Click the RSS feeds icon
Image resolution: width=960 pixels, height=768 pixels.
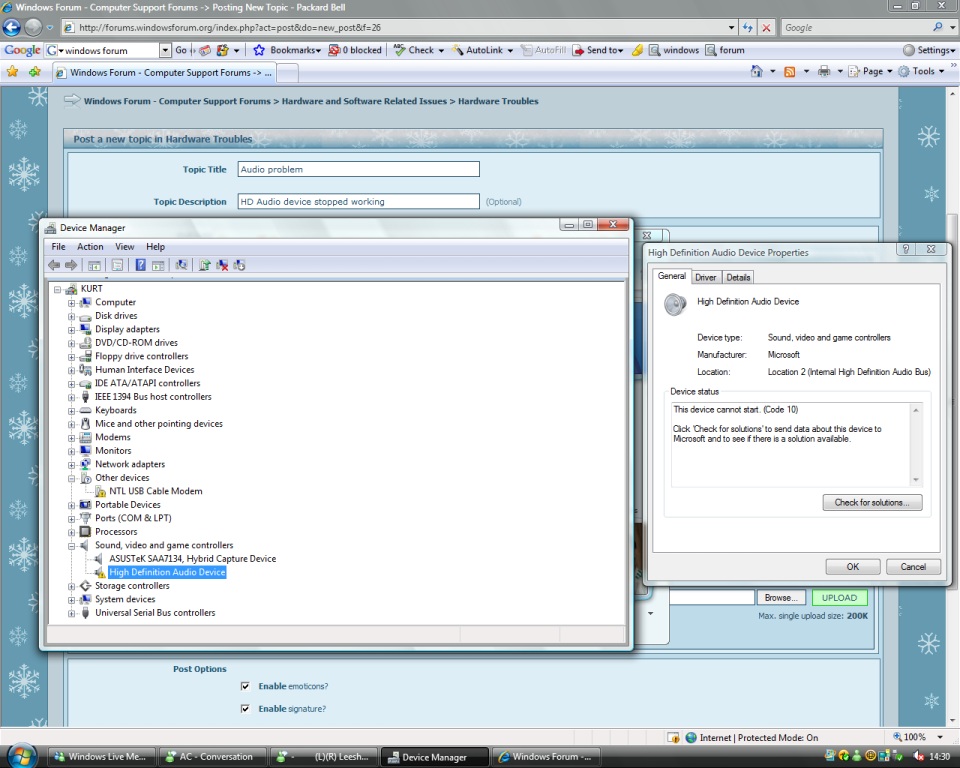click(x=790, y=72)
